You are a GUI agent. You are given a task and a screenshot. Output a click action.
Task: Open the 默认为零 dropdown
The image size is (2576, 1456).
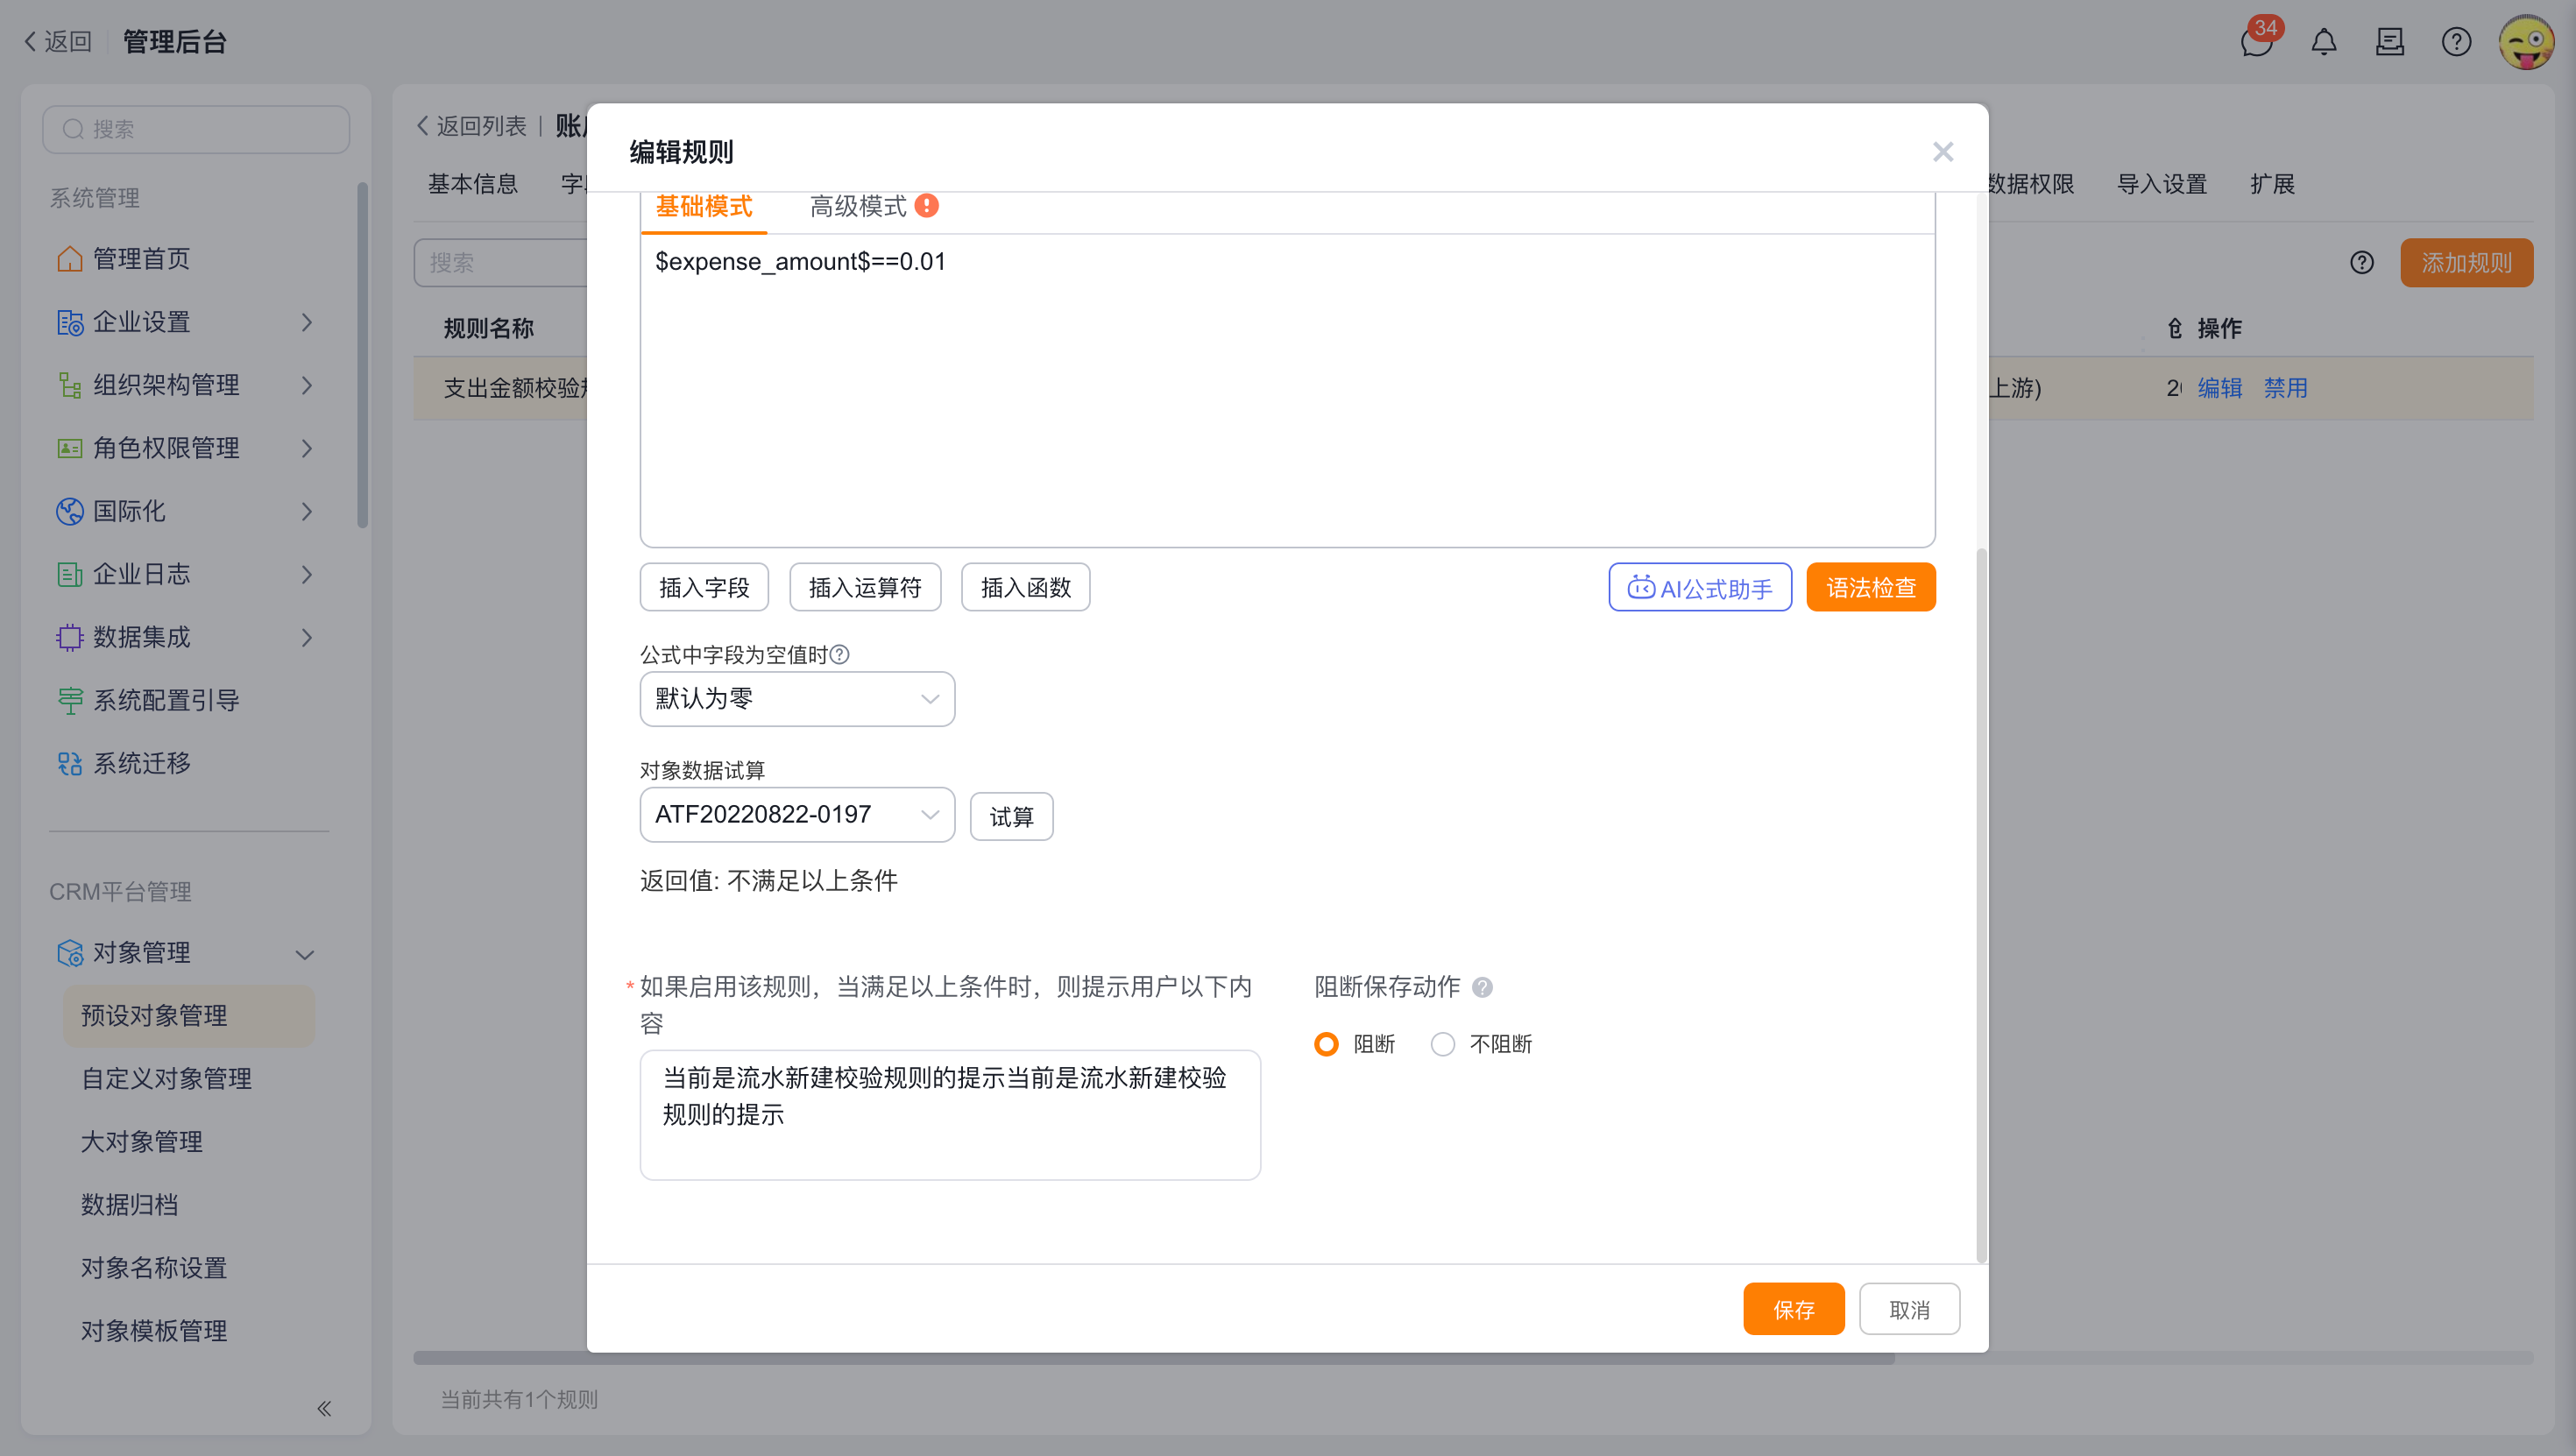797,699
